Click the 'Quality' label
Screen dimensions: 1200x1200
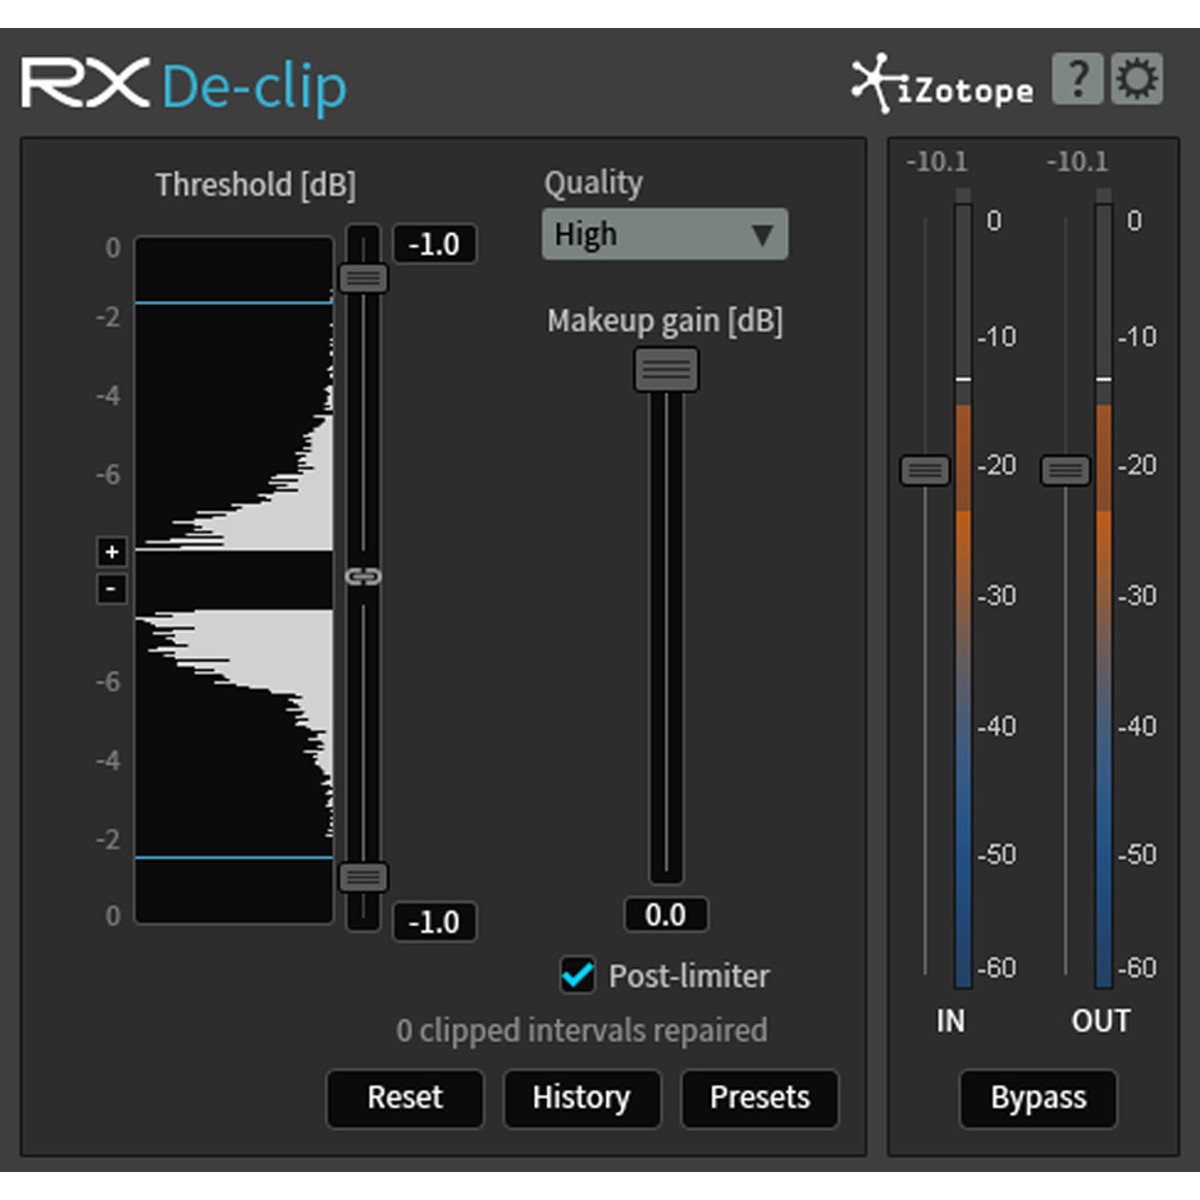click(x=593, y=183)
